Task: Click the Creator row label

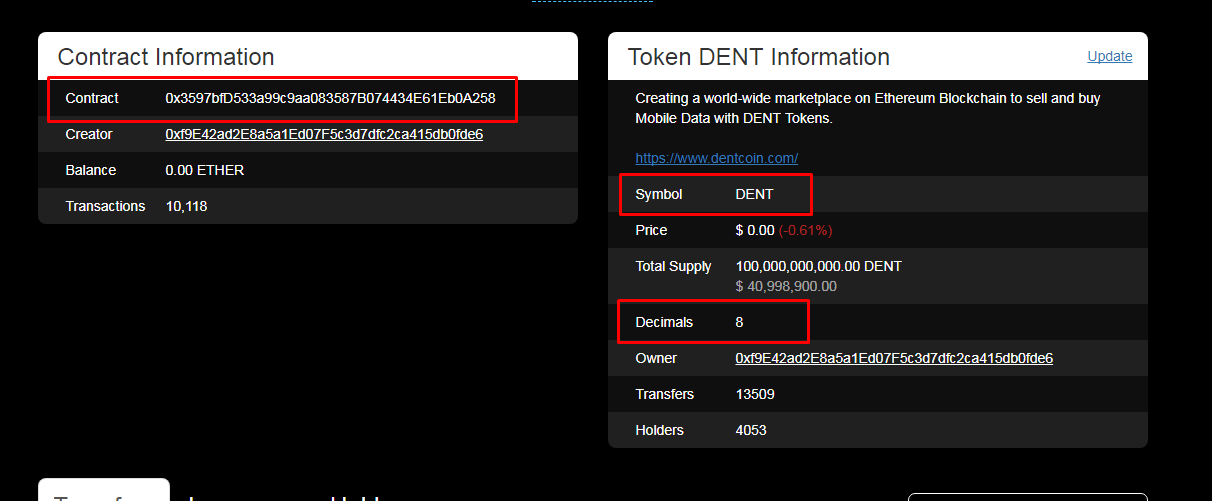Action: click(89, 134)
